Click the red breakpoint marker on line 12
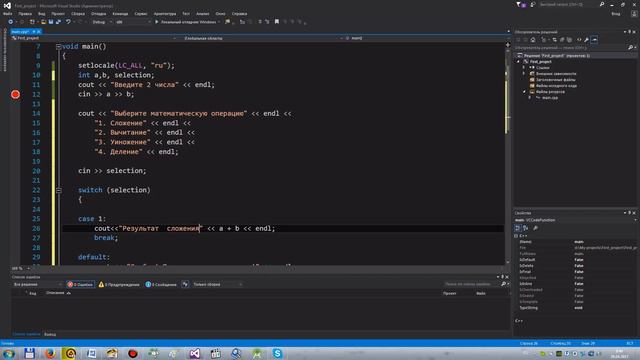This screenshot has height=360, width=640. point(16,95)
